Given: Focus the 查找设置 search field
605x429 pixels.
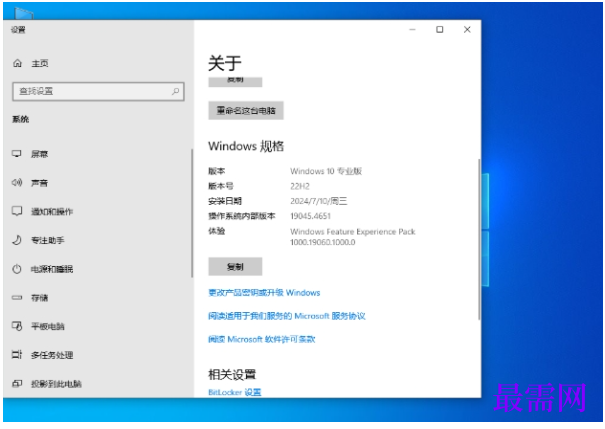Looking at the screenshot, I should click(x=98, y=91).
